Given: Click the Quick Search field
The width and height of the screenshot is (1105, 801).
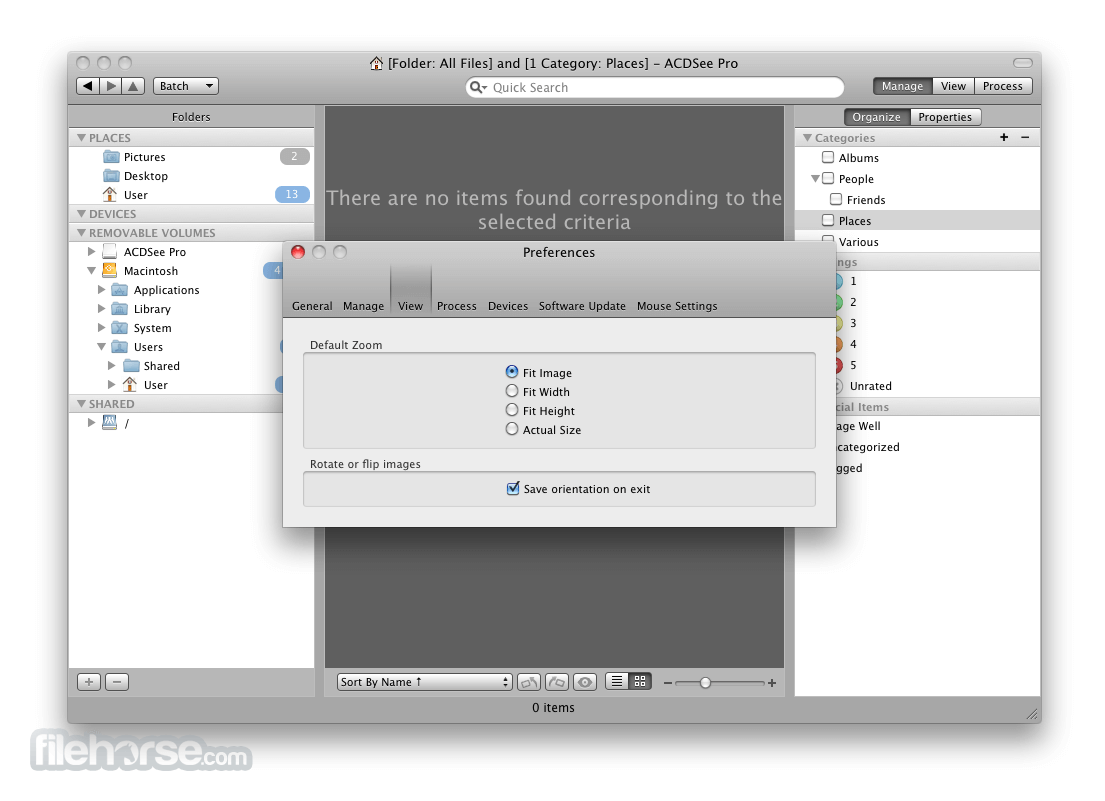Looking at the screenshot, I should (x=655, y=87).
